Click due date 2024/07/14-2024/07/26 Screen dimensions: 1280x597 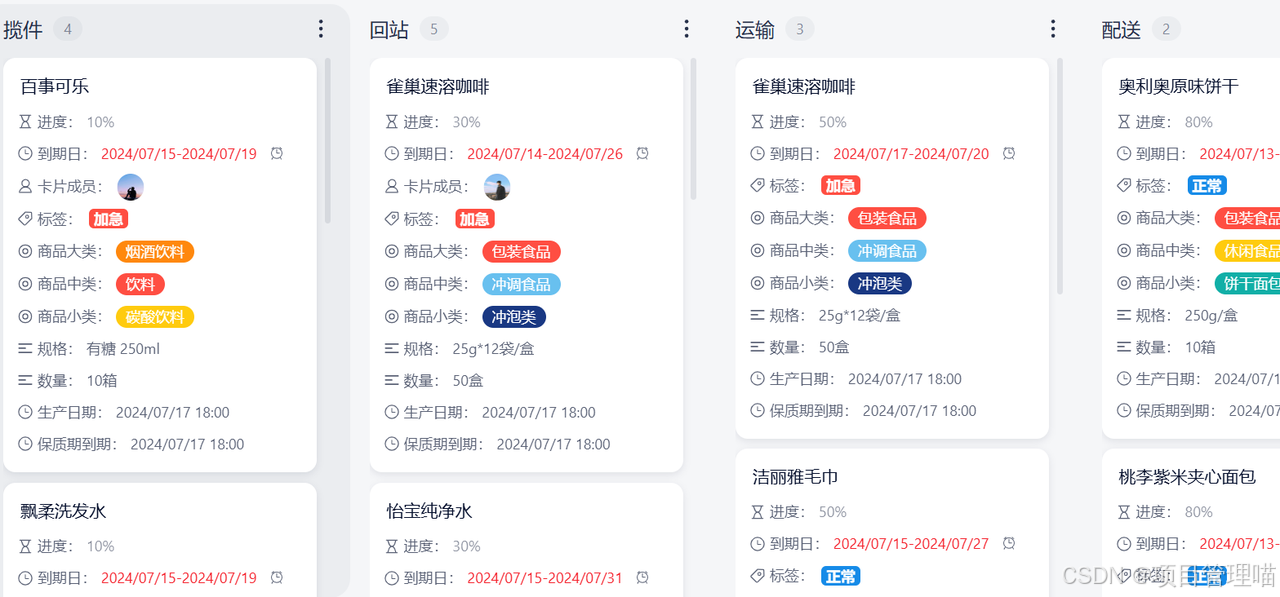(545, 154)
